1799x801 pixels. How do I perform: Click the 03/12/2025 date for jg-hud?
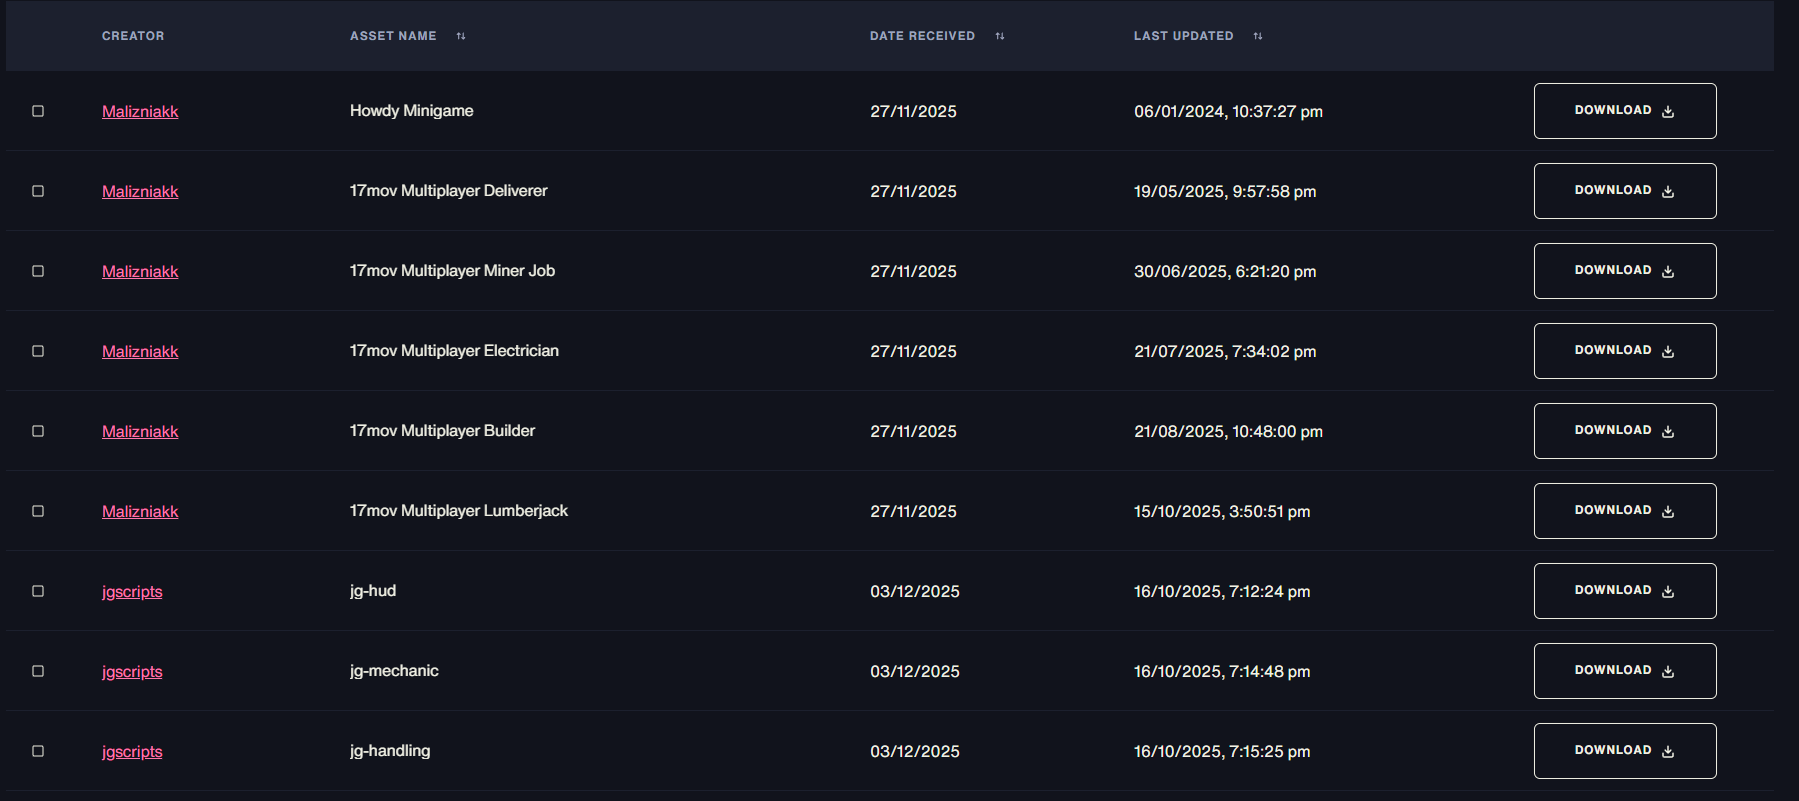pyautogui.click(x=915, y=592)
